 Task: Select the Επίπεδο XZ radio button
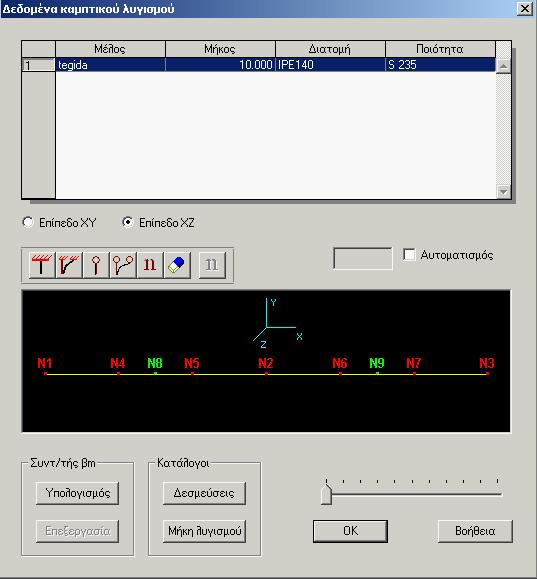point(128,222)
